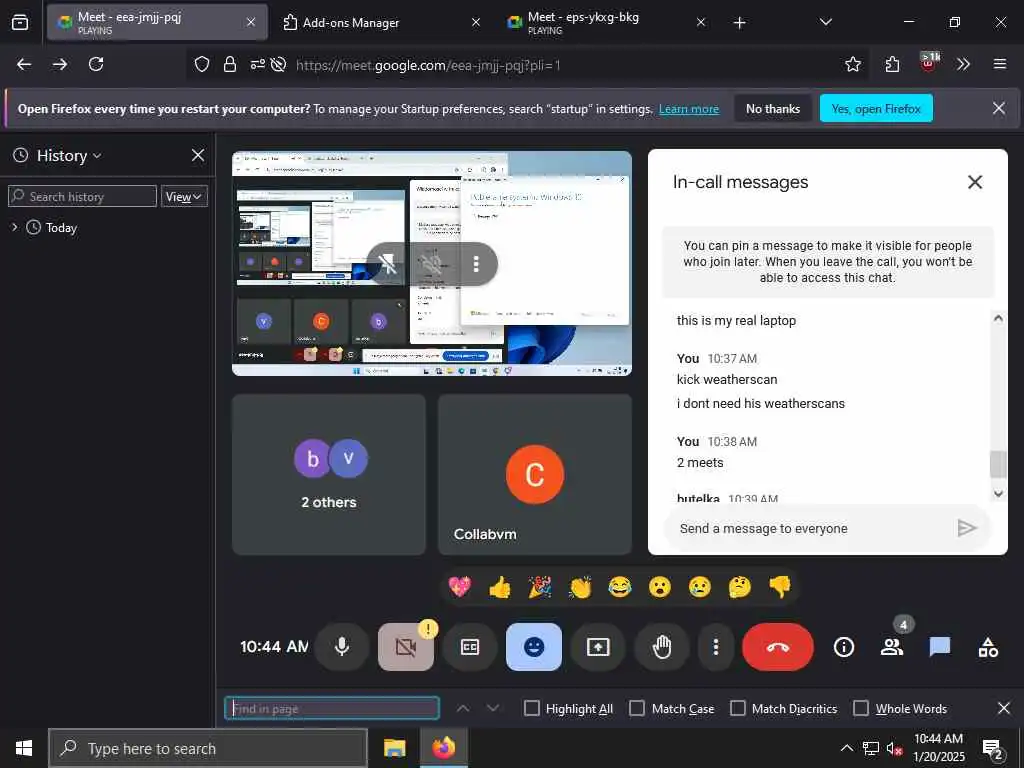Click the chat scrollbar down arrow
Viewport: 1024px width, 768px height.
coord(998,494)
